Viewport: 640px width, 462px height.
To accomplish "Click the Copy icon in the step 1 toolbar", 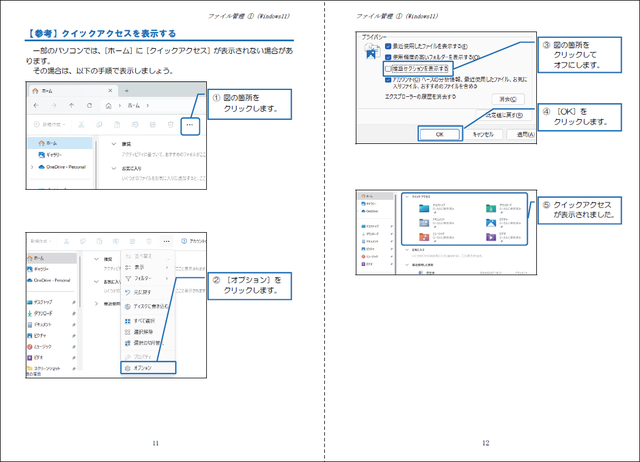I will pyautogui.click(x=99, y=124).
